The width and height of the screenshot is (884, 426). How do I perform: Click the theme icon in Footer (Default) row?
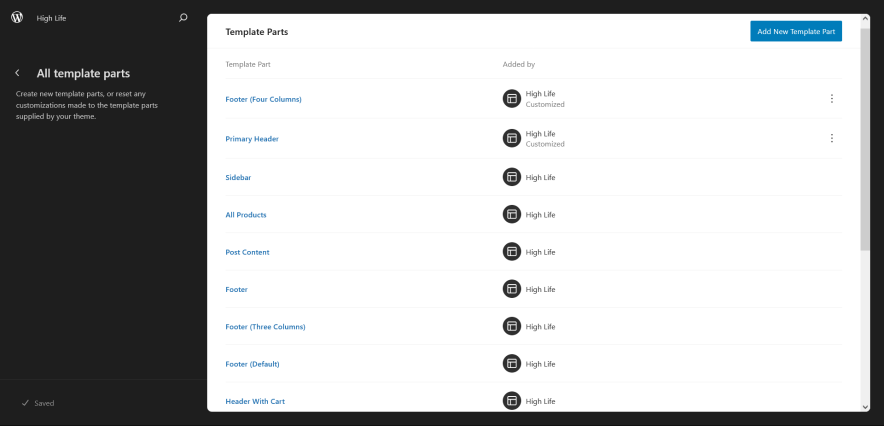pos(512,364)
